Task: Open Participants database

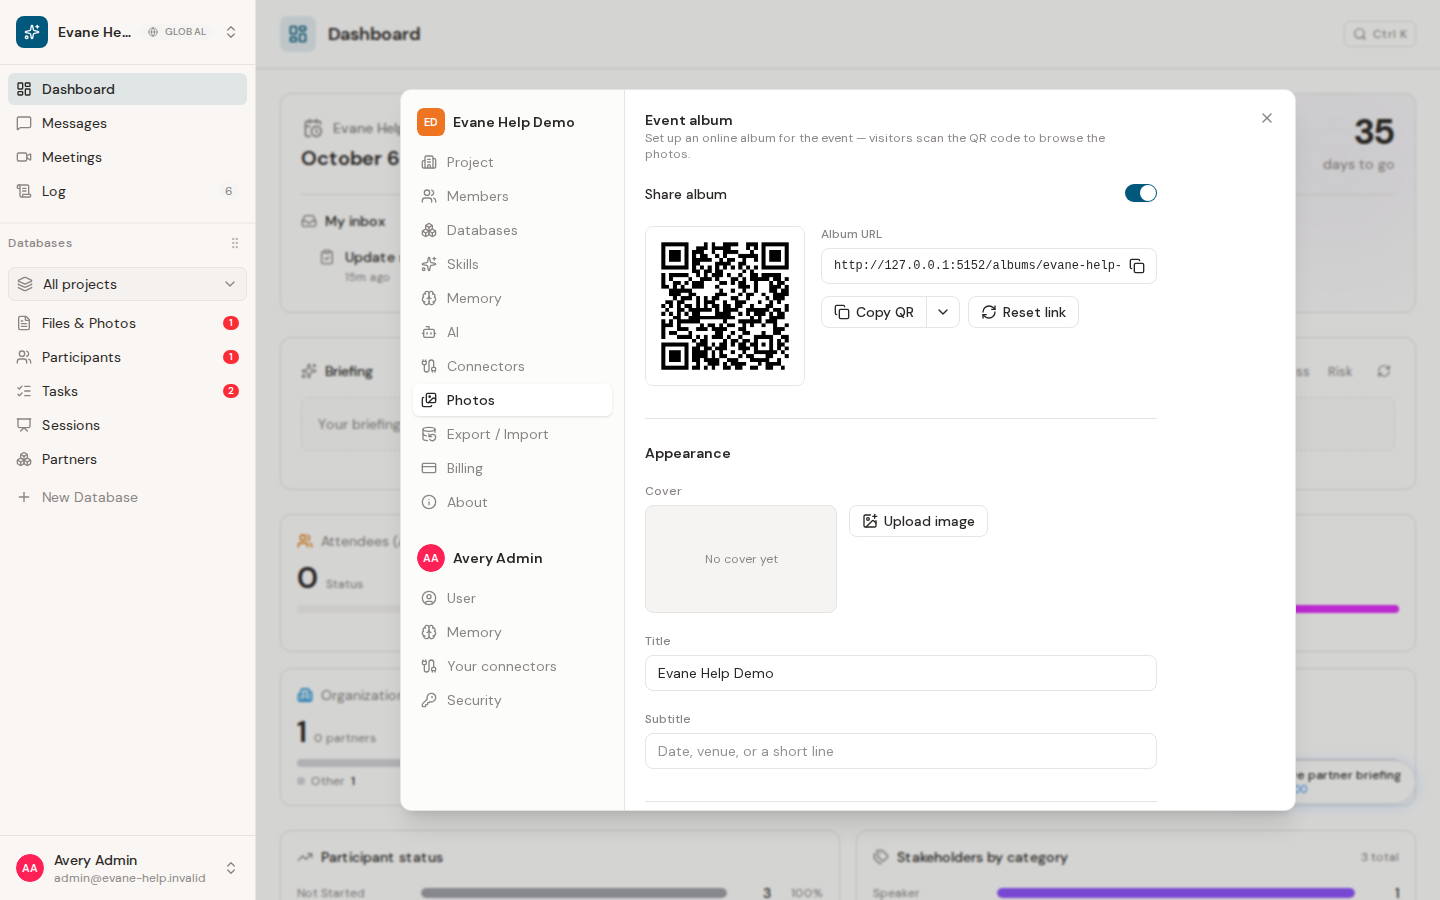Action: 127,357
